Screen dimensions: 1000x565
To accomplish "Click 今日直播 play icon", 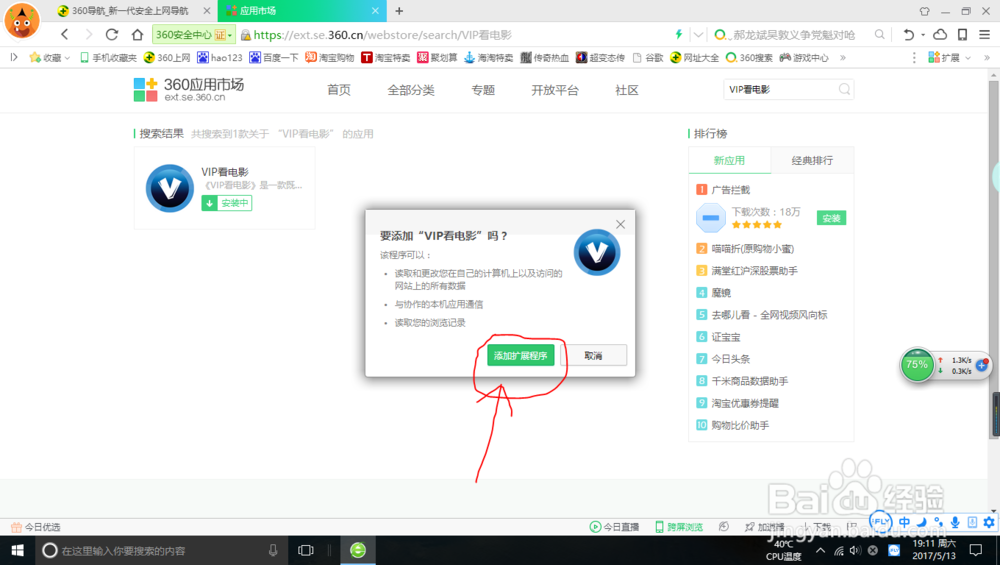I will coord(595,527).
